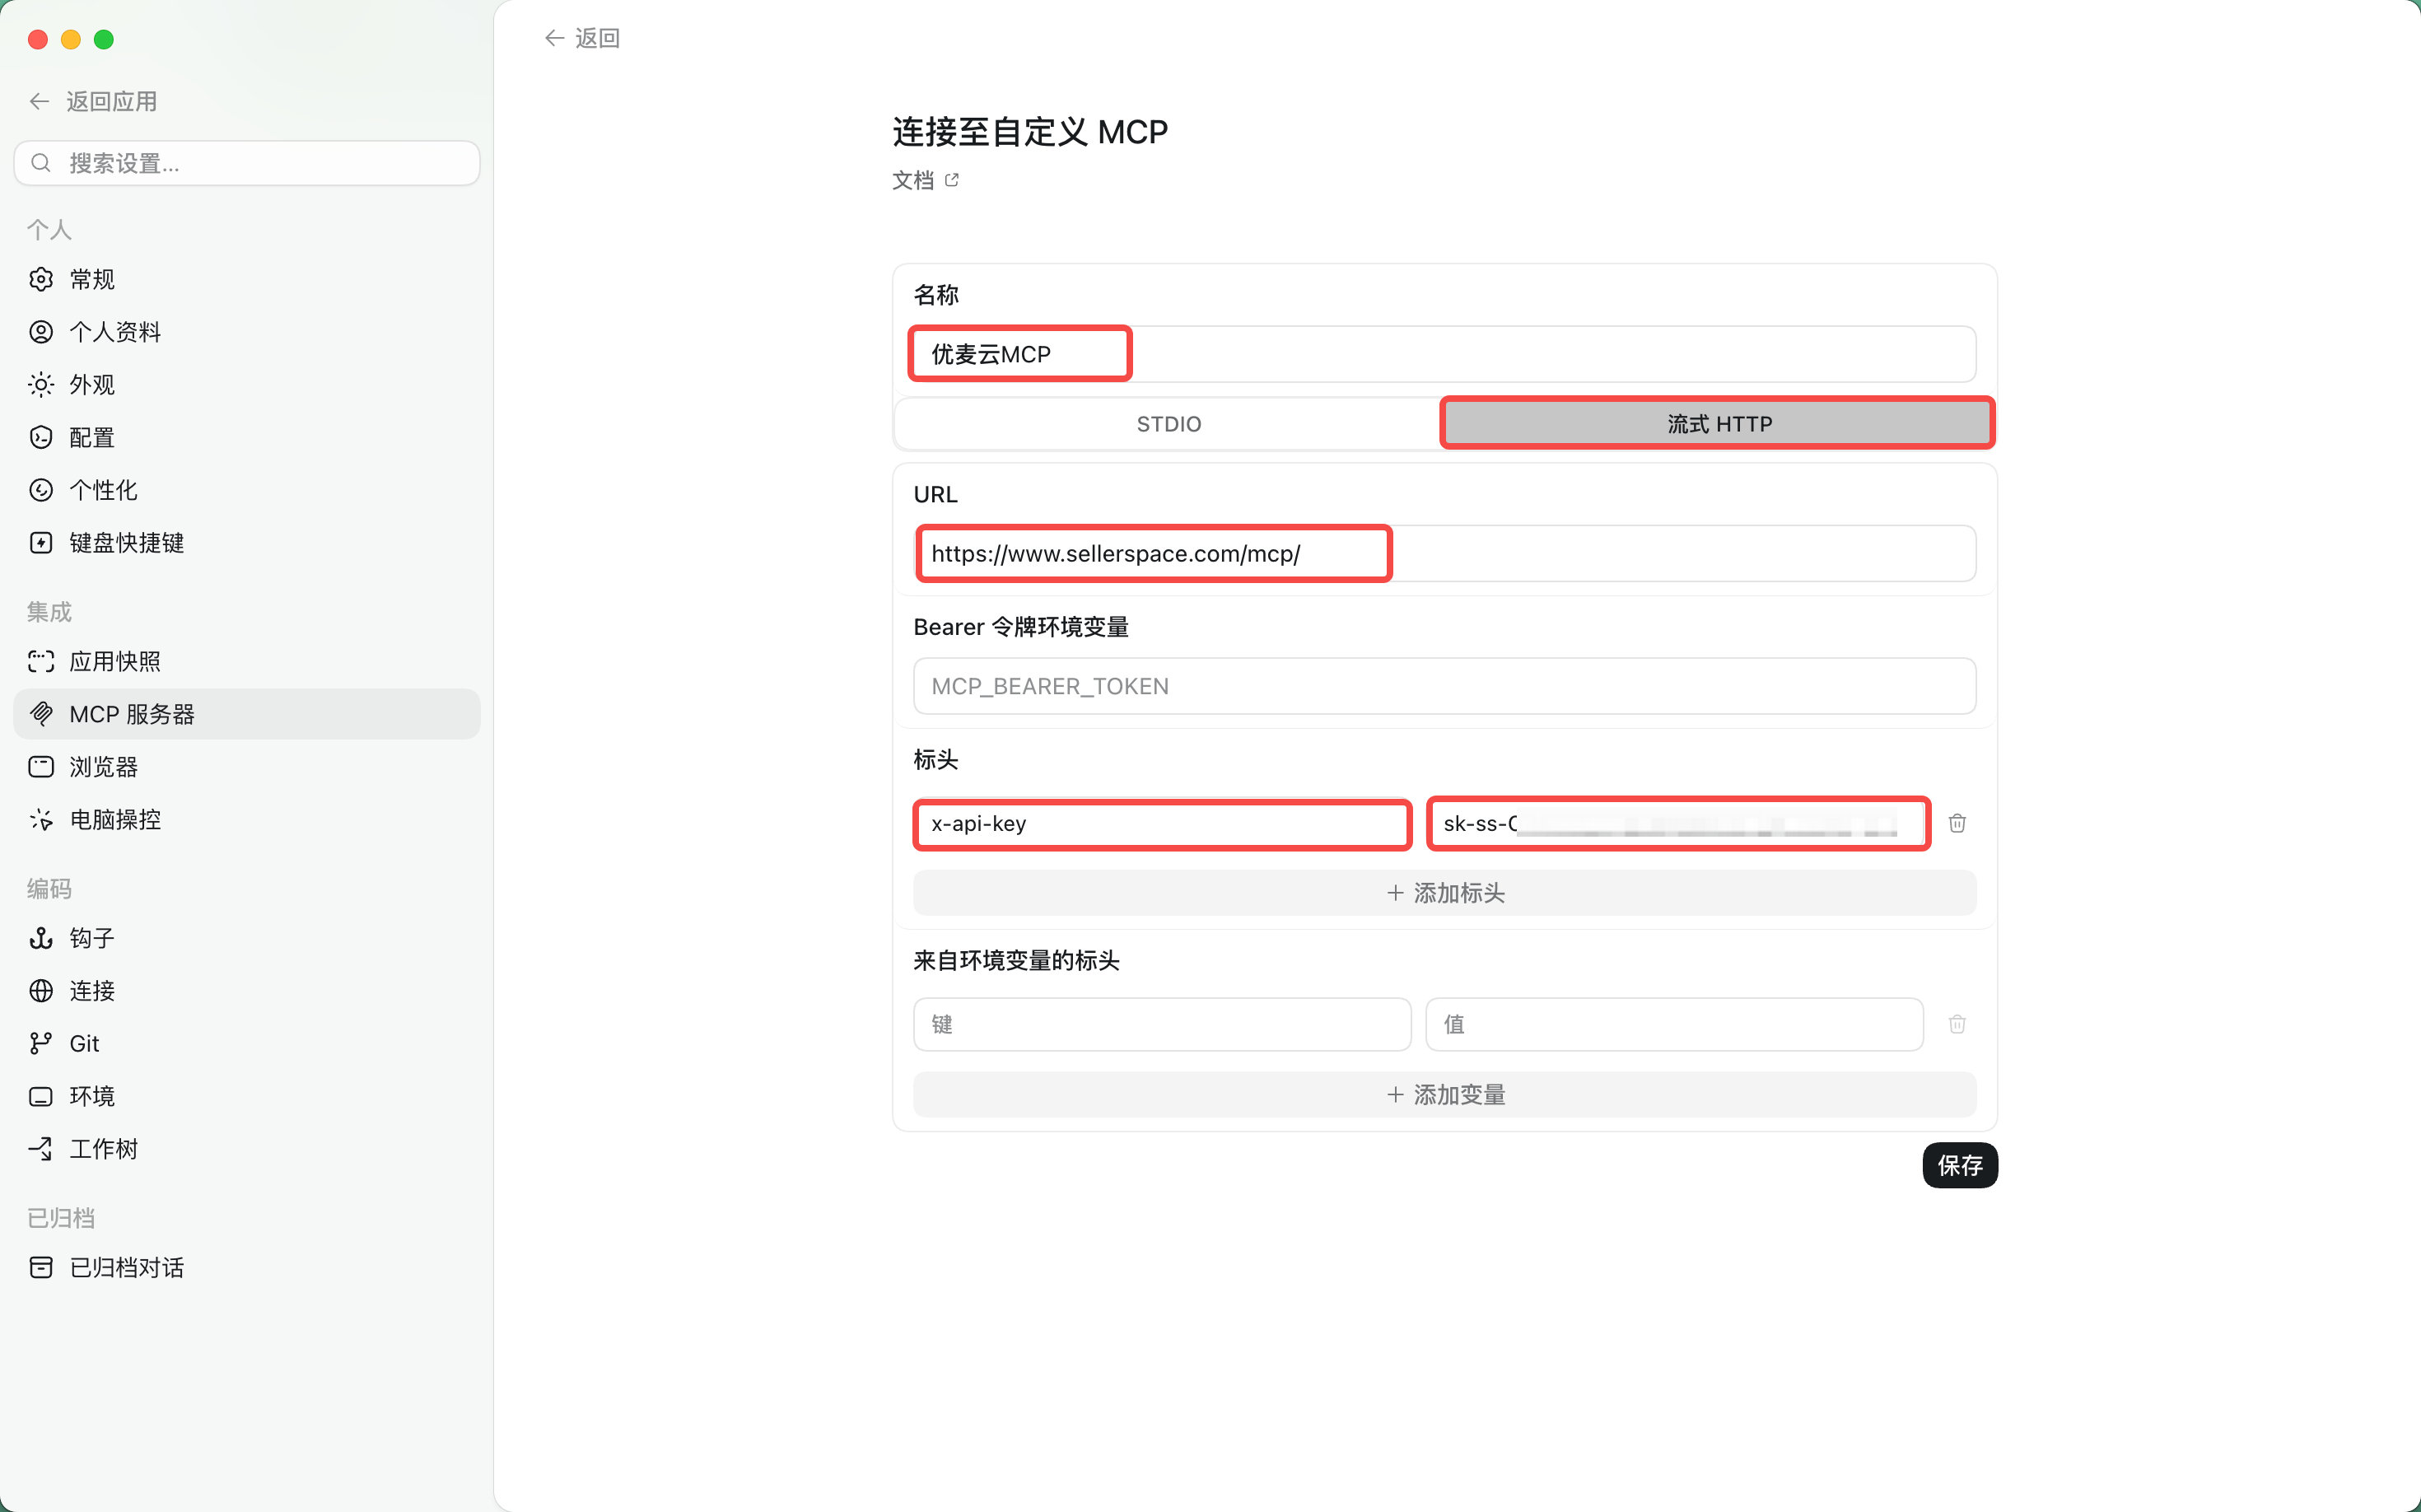Open 连接 settings

[246, 991]
